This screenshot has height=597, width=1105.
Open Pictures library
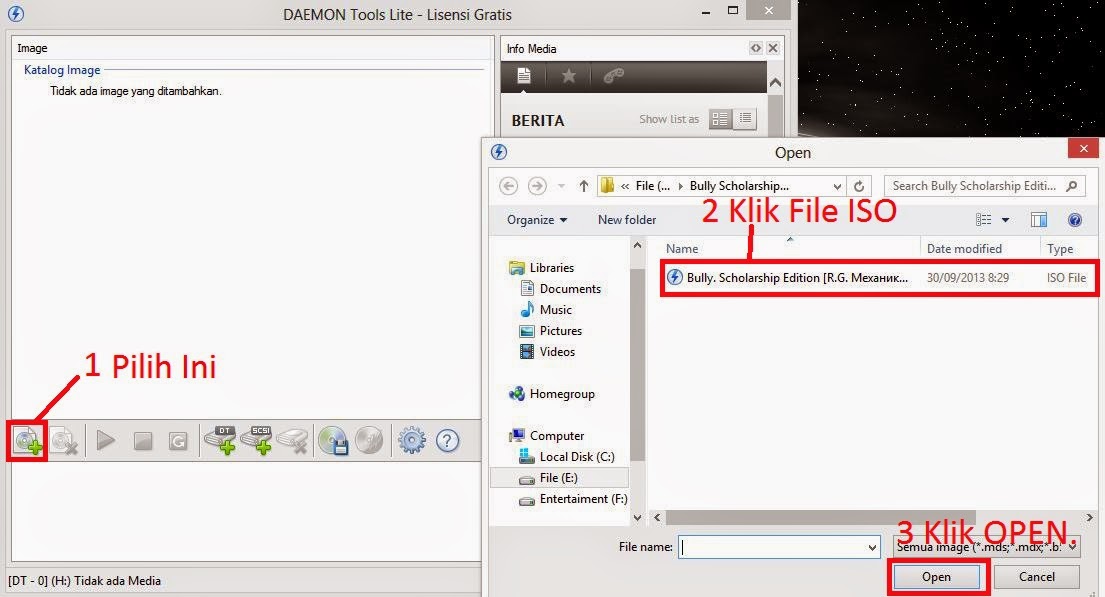[560, 331]
